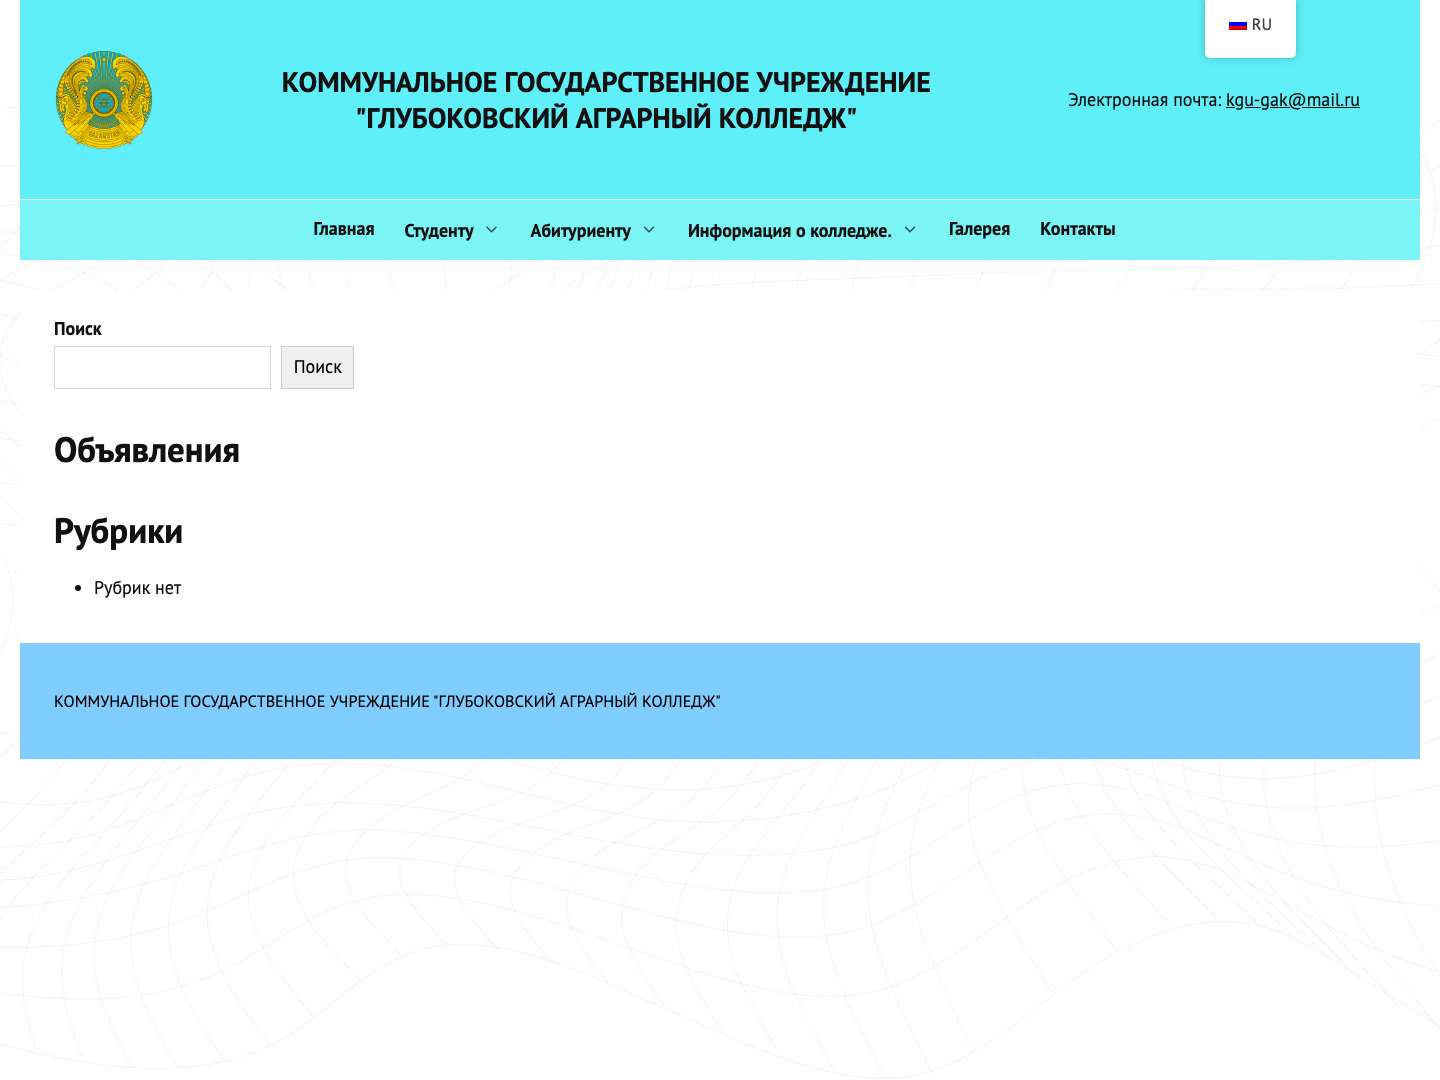The height and width of the screenshot is (1080, 1440).
Task: Click inside the search input field
Action: click(162, 367)
